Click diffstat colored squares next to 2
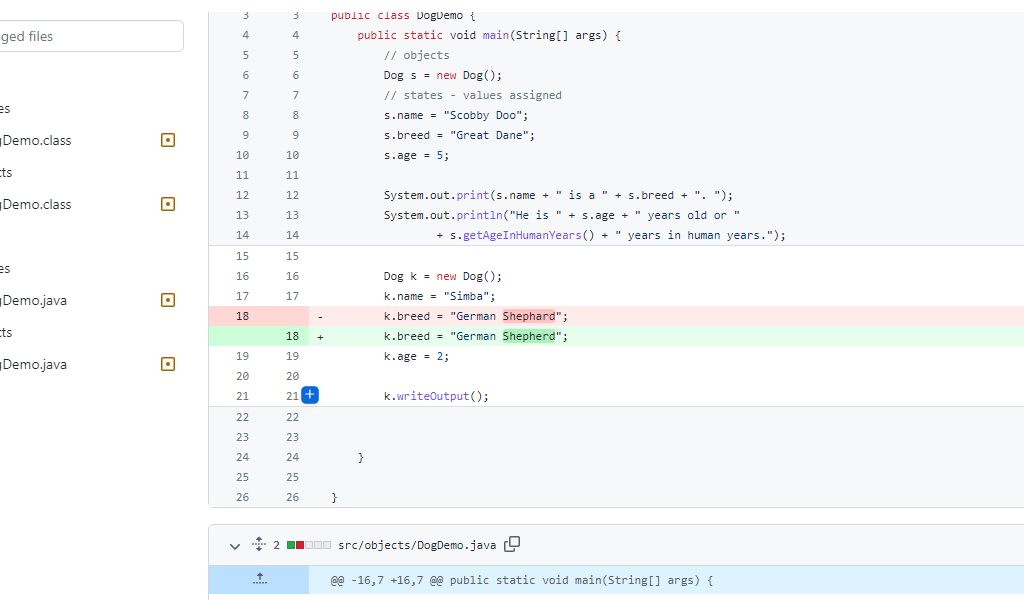The image size is (1024, 600). click(x=308, y=545)
